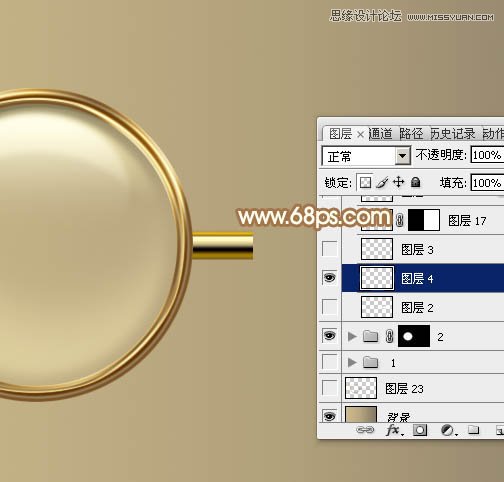This screenshot has width=504, height=482.
Task: Click the mask link icon on 图层 17
Action: (x=400, y=220)
